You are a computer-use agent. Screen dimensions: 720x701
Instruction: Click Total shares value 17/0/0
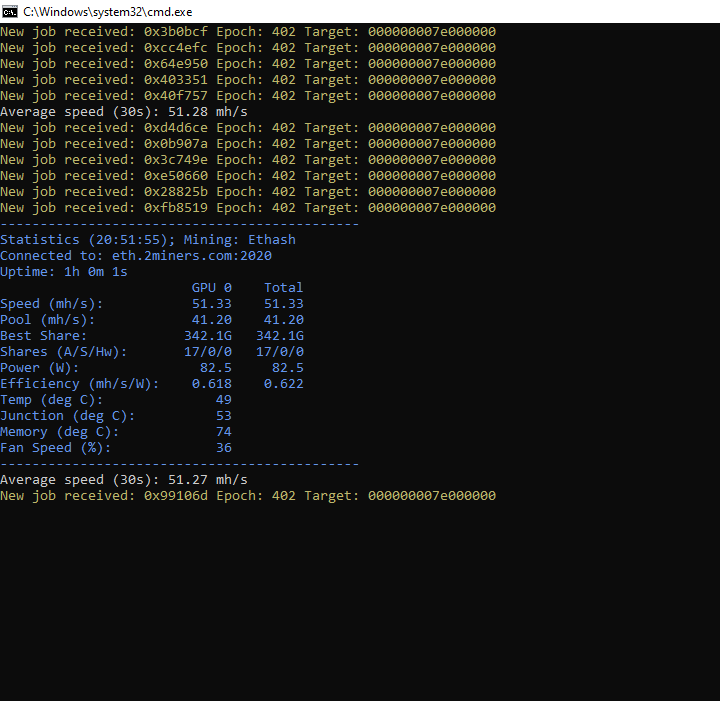(280, 352)
